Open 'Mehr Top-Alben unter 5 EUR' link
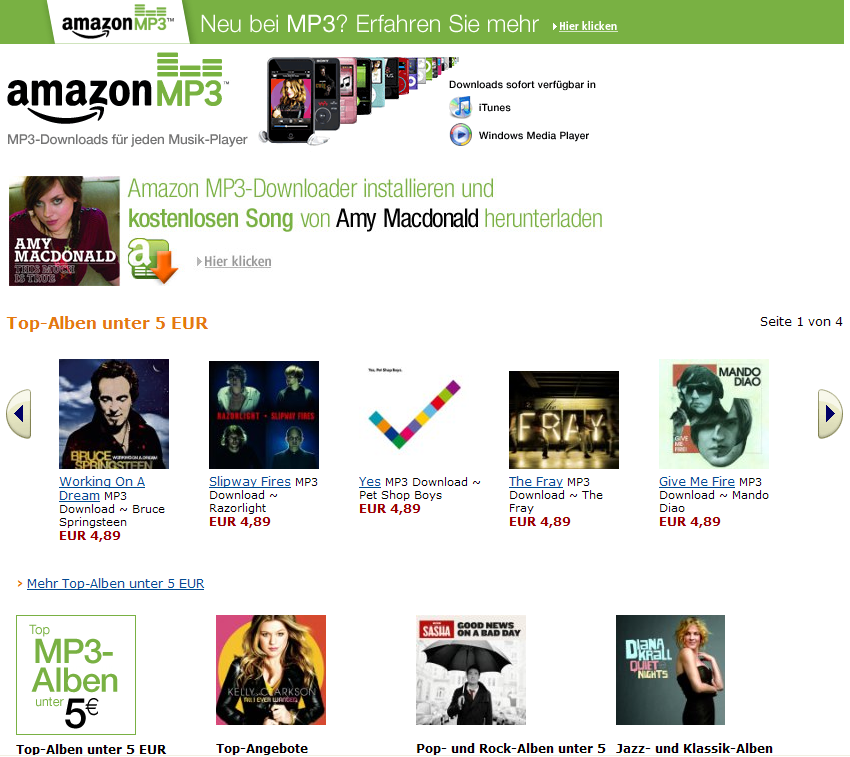850x757 pixels. 115,583
